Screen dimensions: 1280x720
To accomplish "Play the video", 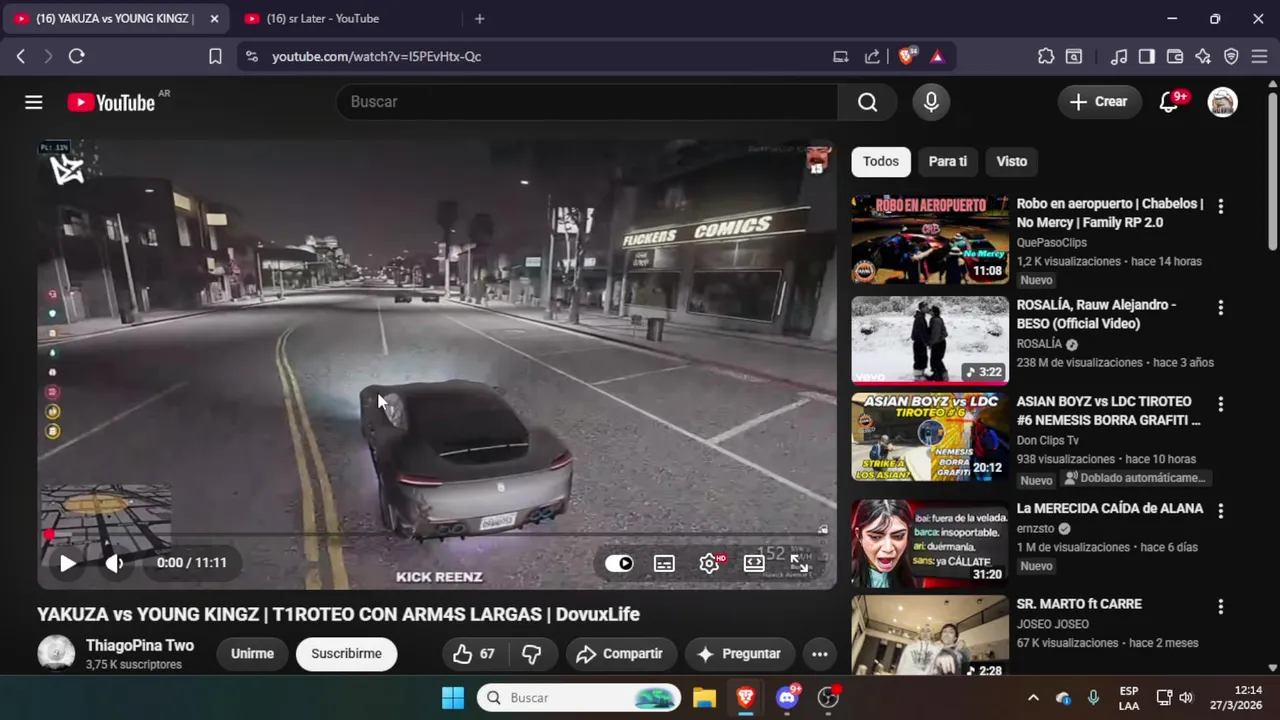I will [67, 563].
